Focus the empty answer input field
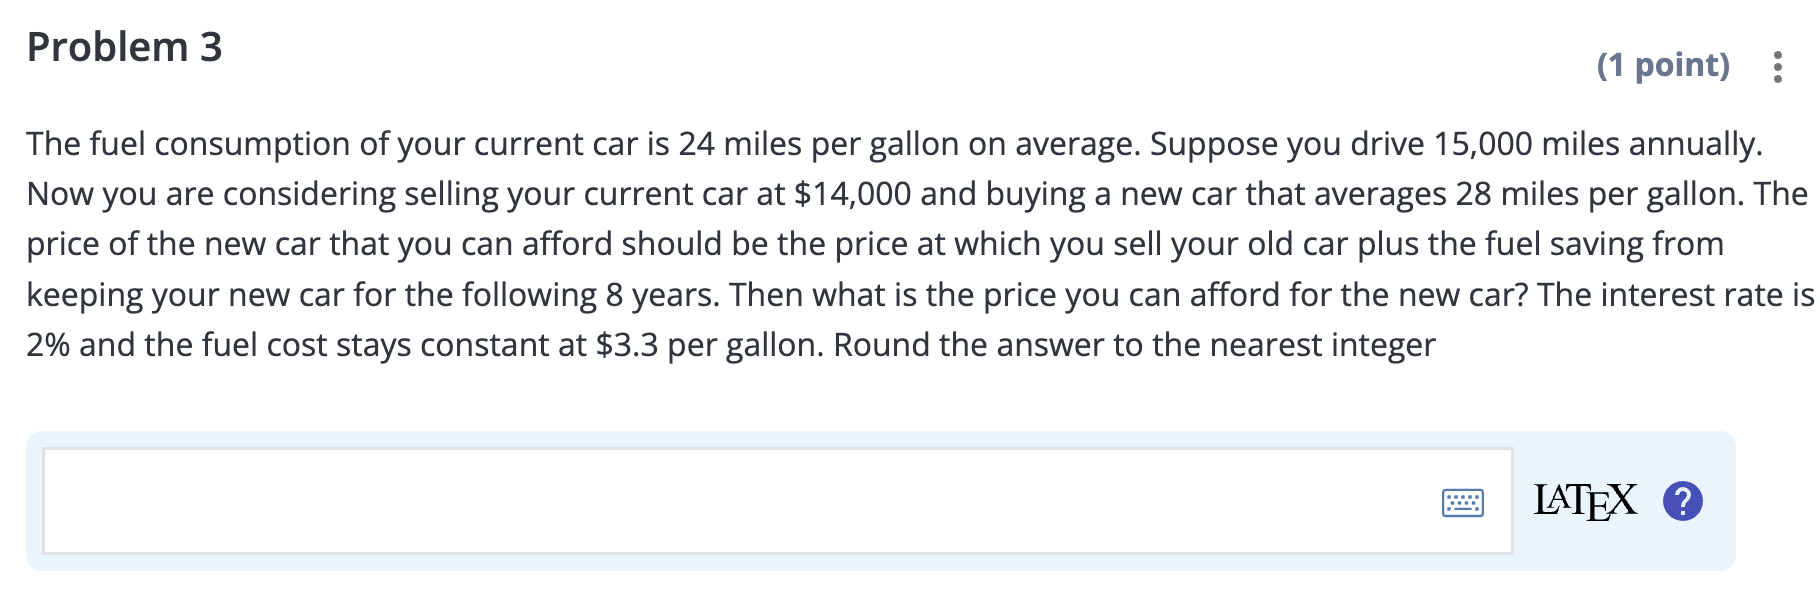The image size is (1820, 594). [x=777, y=500]
